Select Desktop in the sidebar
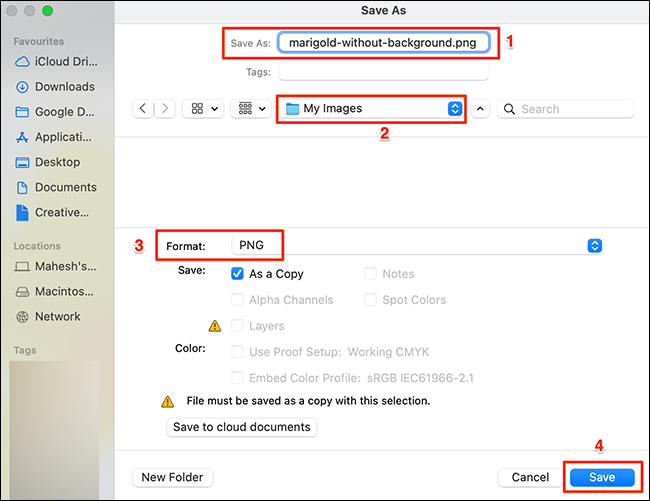The image size is (650, 501). (x=59, y=162)
